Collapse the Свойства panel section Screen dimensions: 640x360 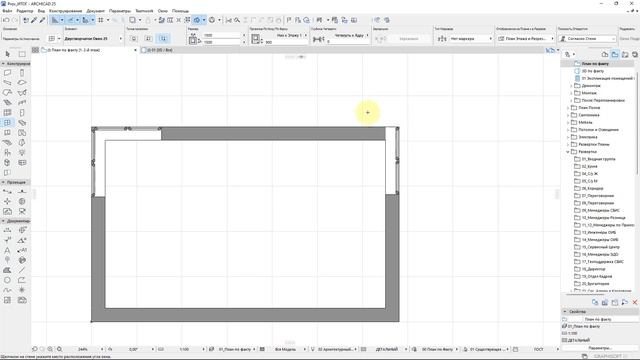coord(565,311)
